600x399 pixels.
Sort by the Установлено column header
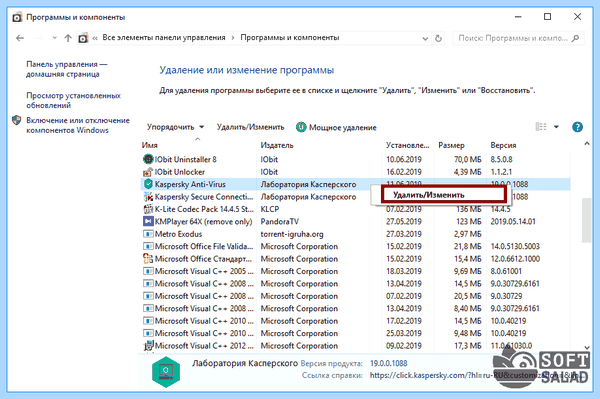pos(408,145)
